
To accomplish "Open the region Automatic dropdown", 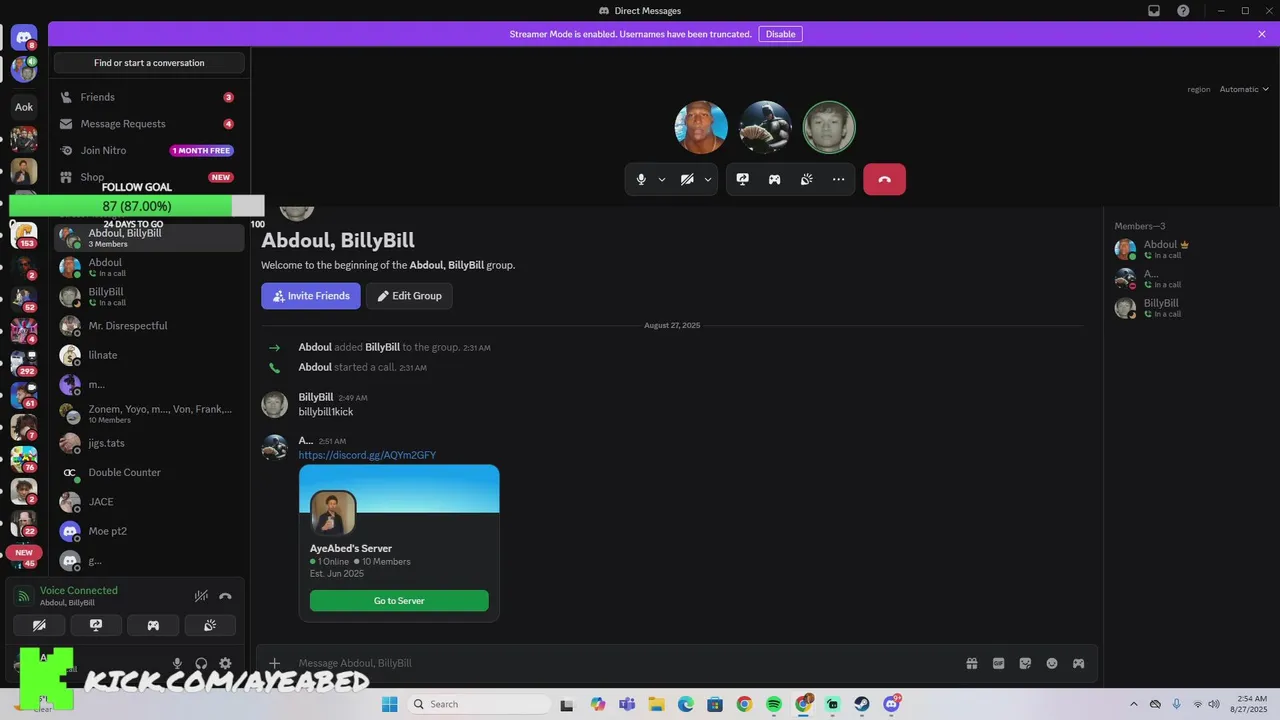I will 1244,89.
